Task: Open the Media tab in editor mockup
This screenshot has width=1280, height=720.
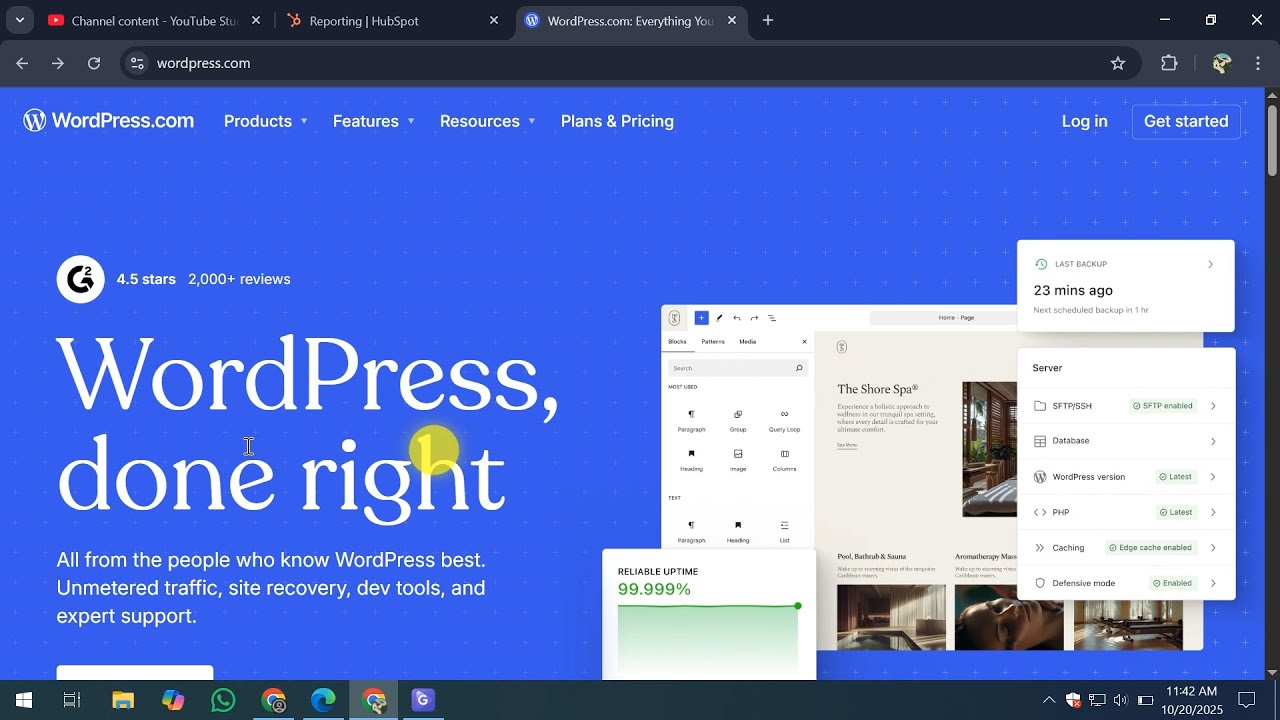Action: pos(748,342)
